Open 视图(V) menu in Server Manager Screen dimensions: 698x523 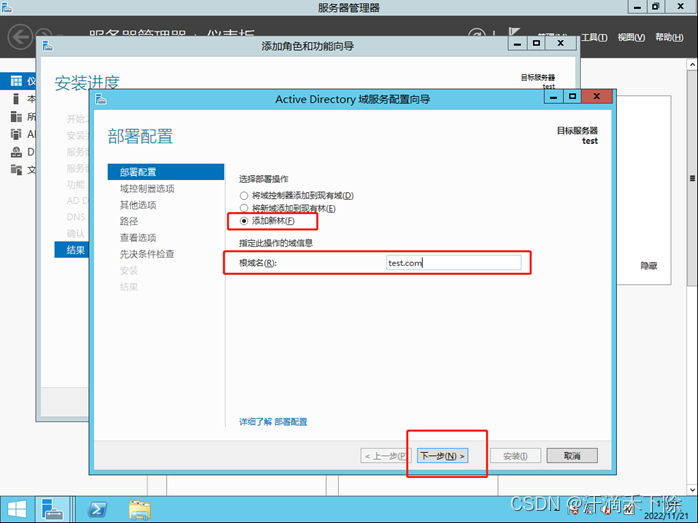click(631, 37)
